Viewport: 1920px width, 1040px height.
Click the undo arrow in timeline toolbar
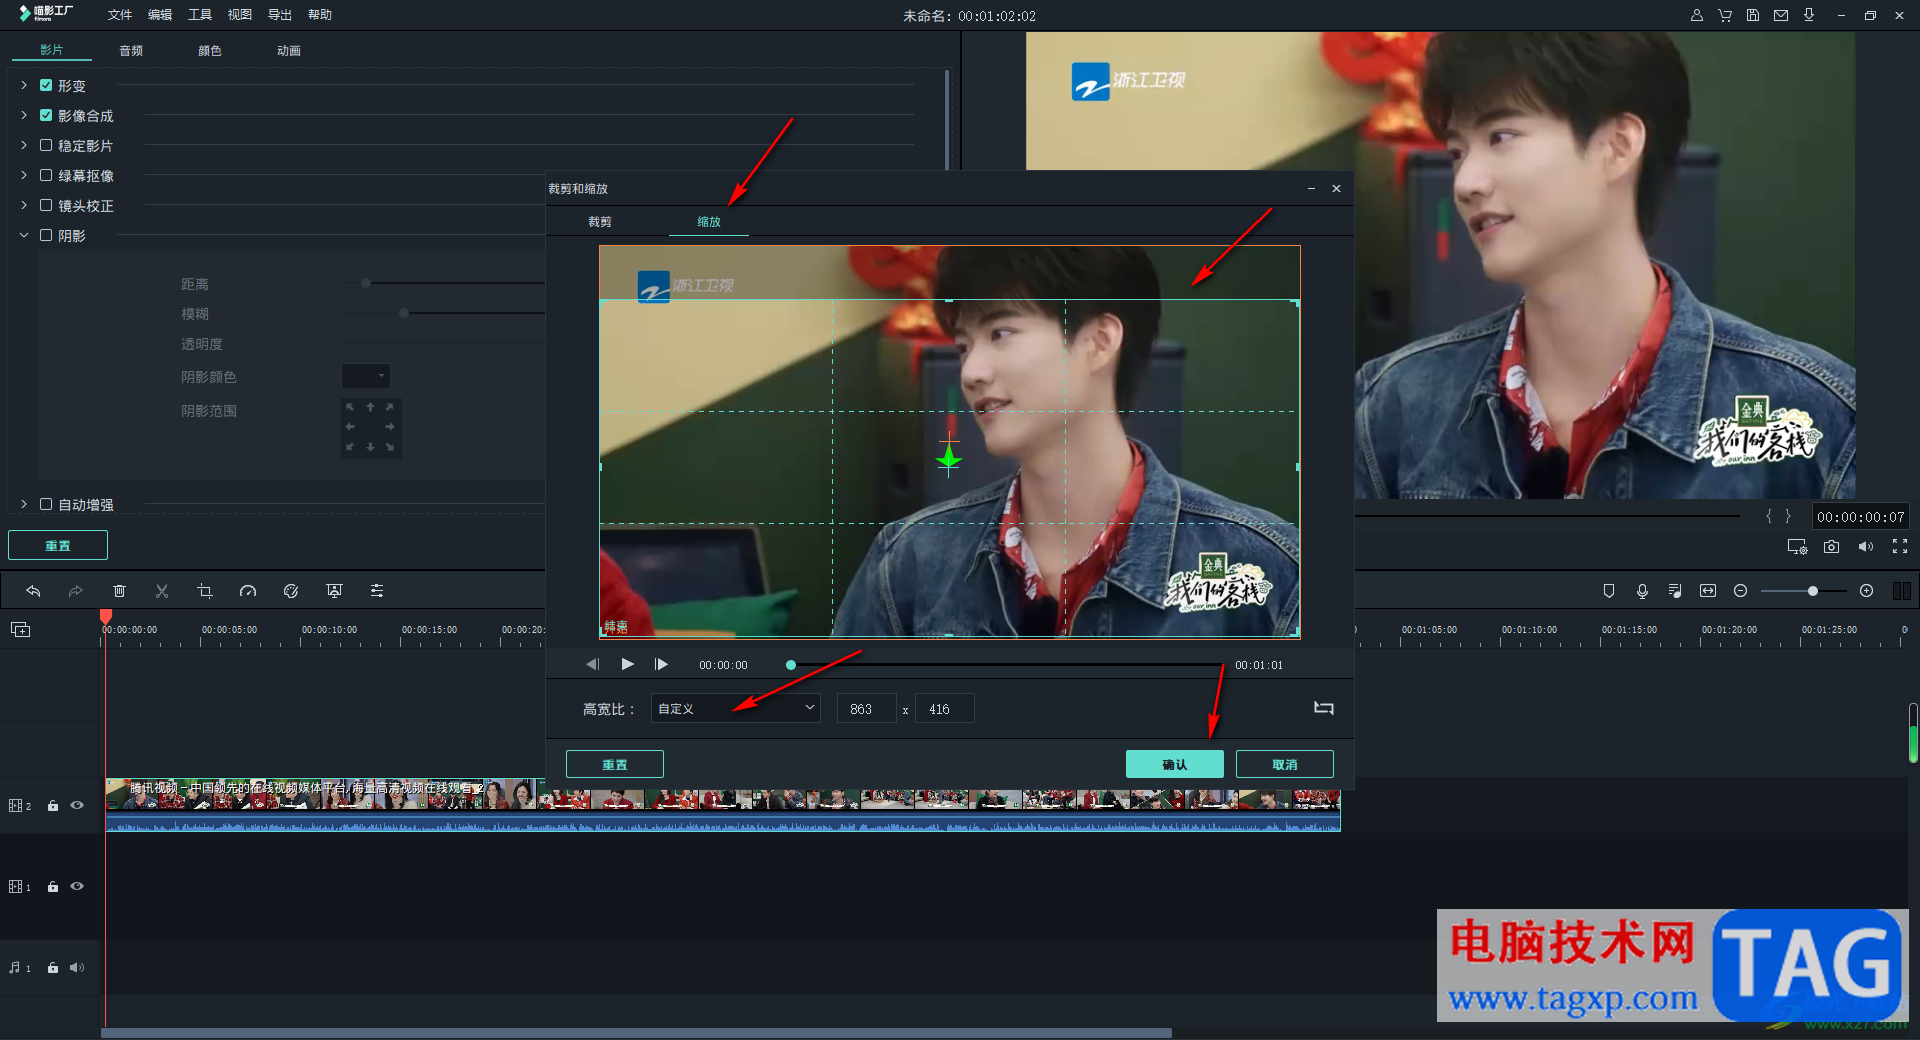tap(33, 591)
